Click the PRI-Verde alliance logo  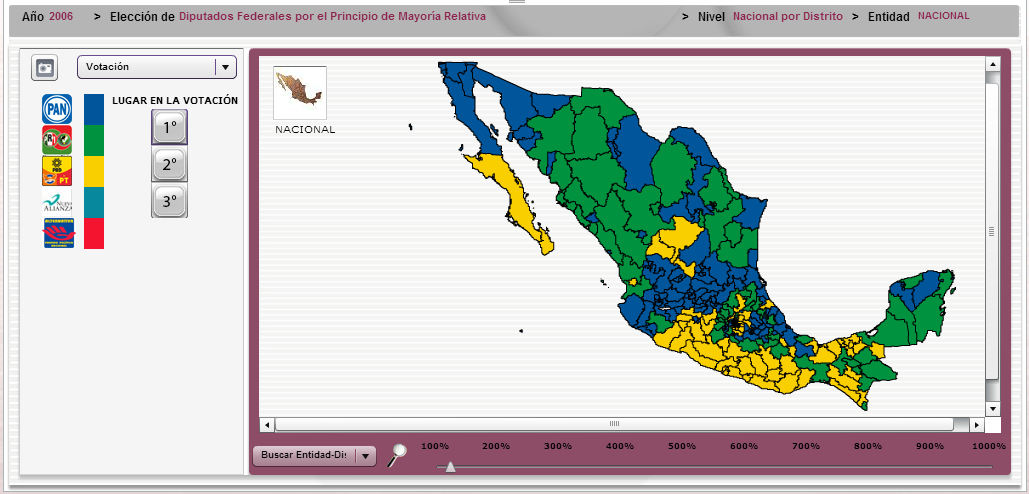[x=57, y=140]
